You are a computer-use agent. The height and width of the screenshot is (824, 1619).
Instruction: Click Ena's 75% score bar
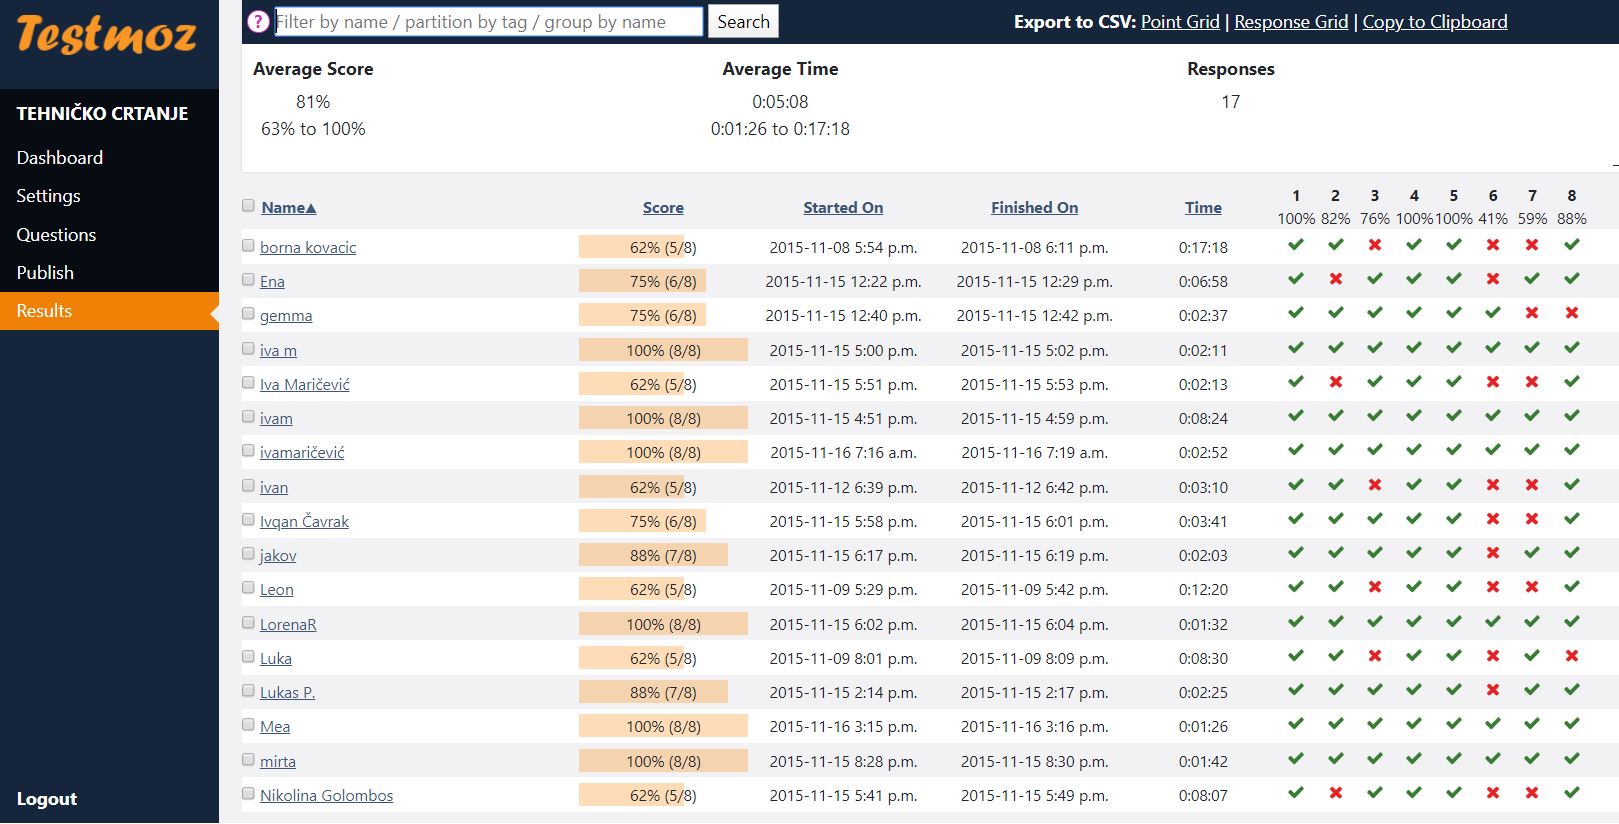[642, 281]
